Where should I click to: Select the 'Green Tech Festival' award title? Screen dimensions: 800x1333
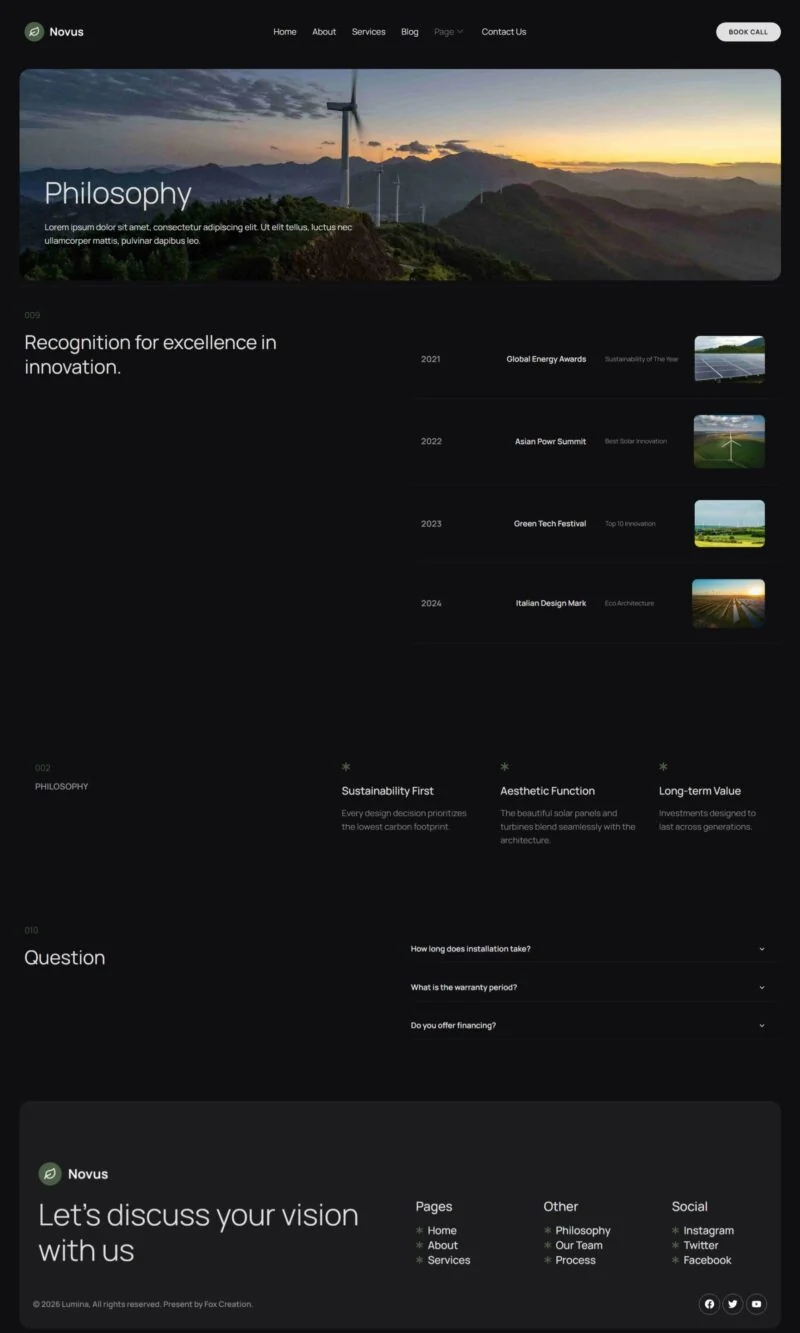550,524
